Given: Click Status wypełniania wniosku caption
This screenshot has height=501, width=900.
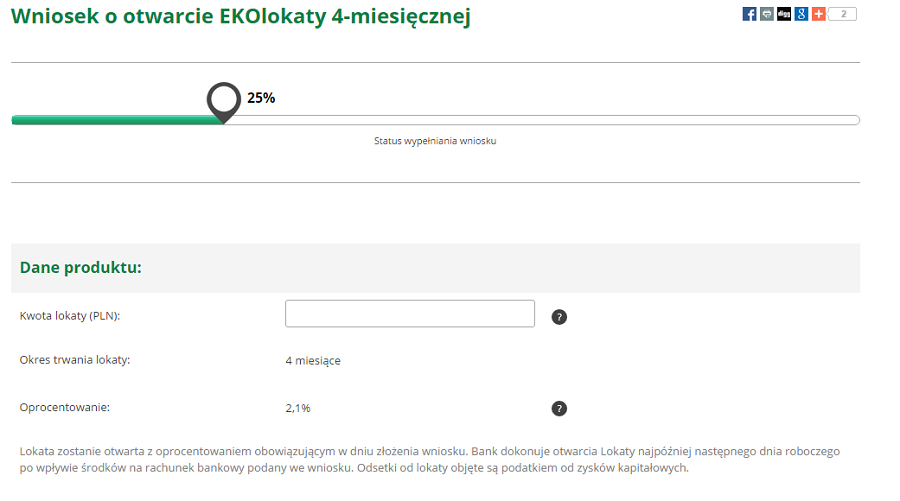Looking at the screenshot, I should click(435, 141).
